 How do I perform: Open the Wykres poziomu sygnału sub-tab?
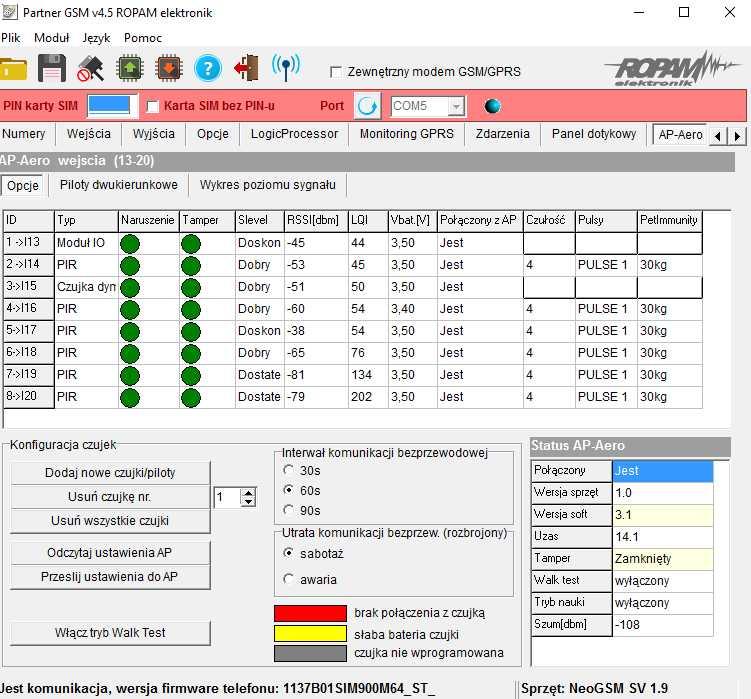coord(267,185)
